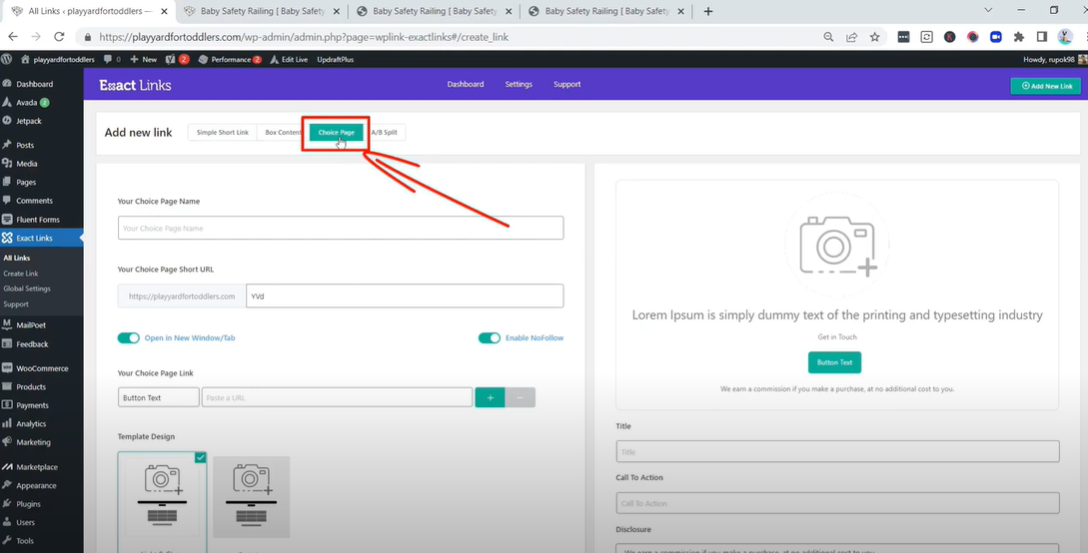Open Global Settings submenu item
Viewport: 1088px width, 553px height.
[x=27, y=289]
